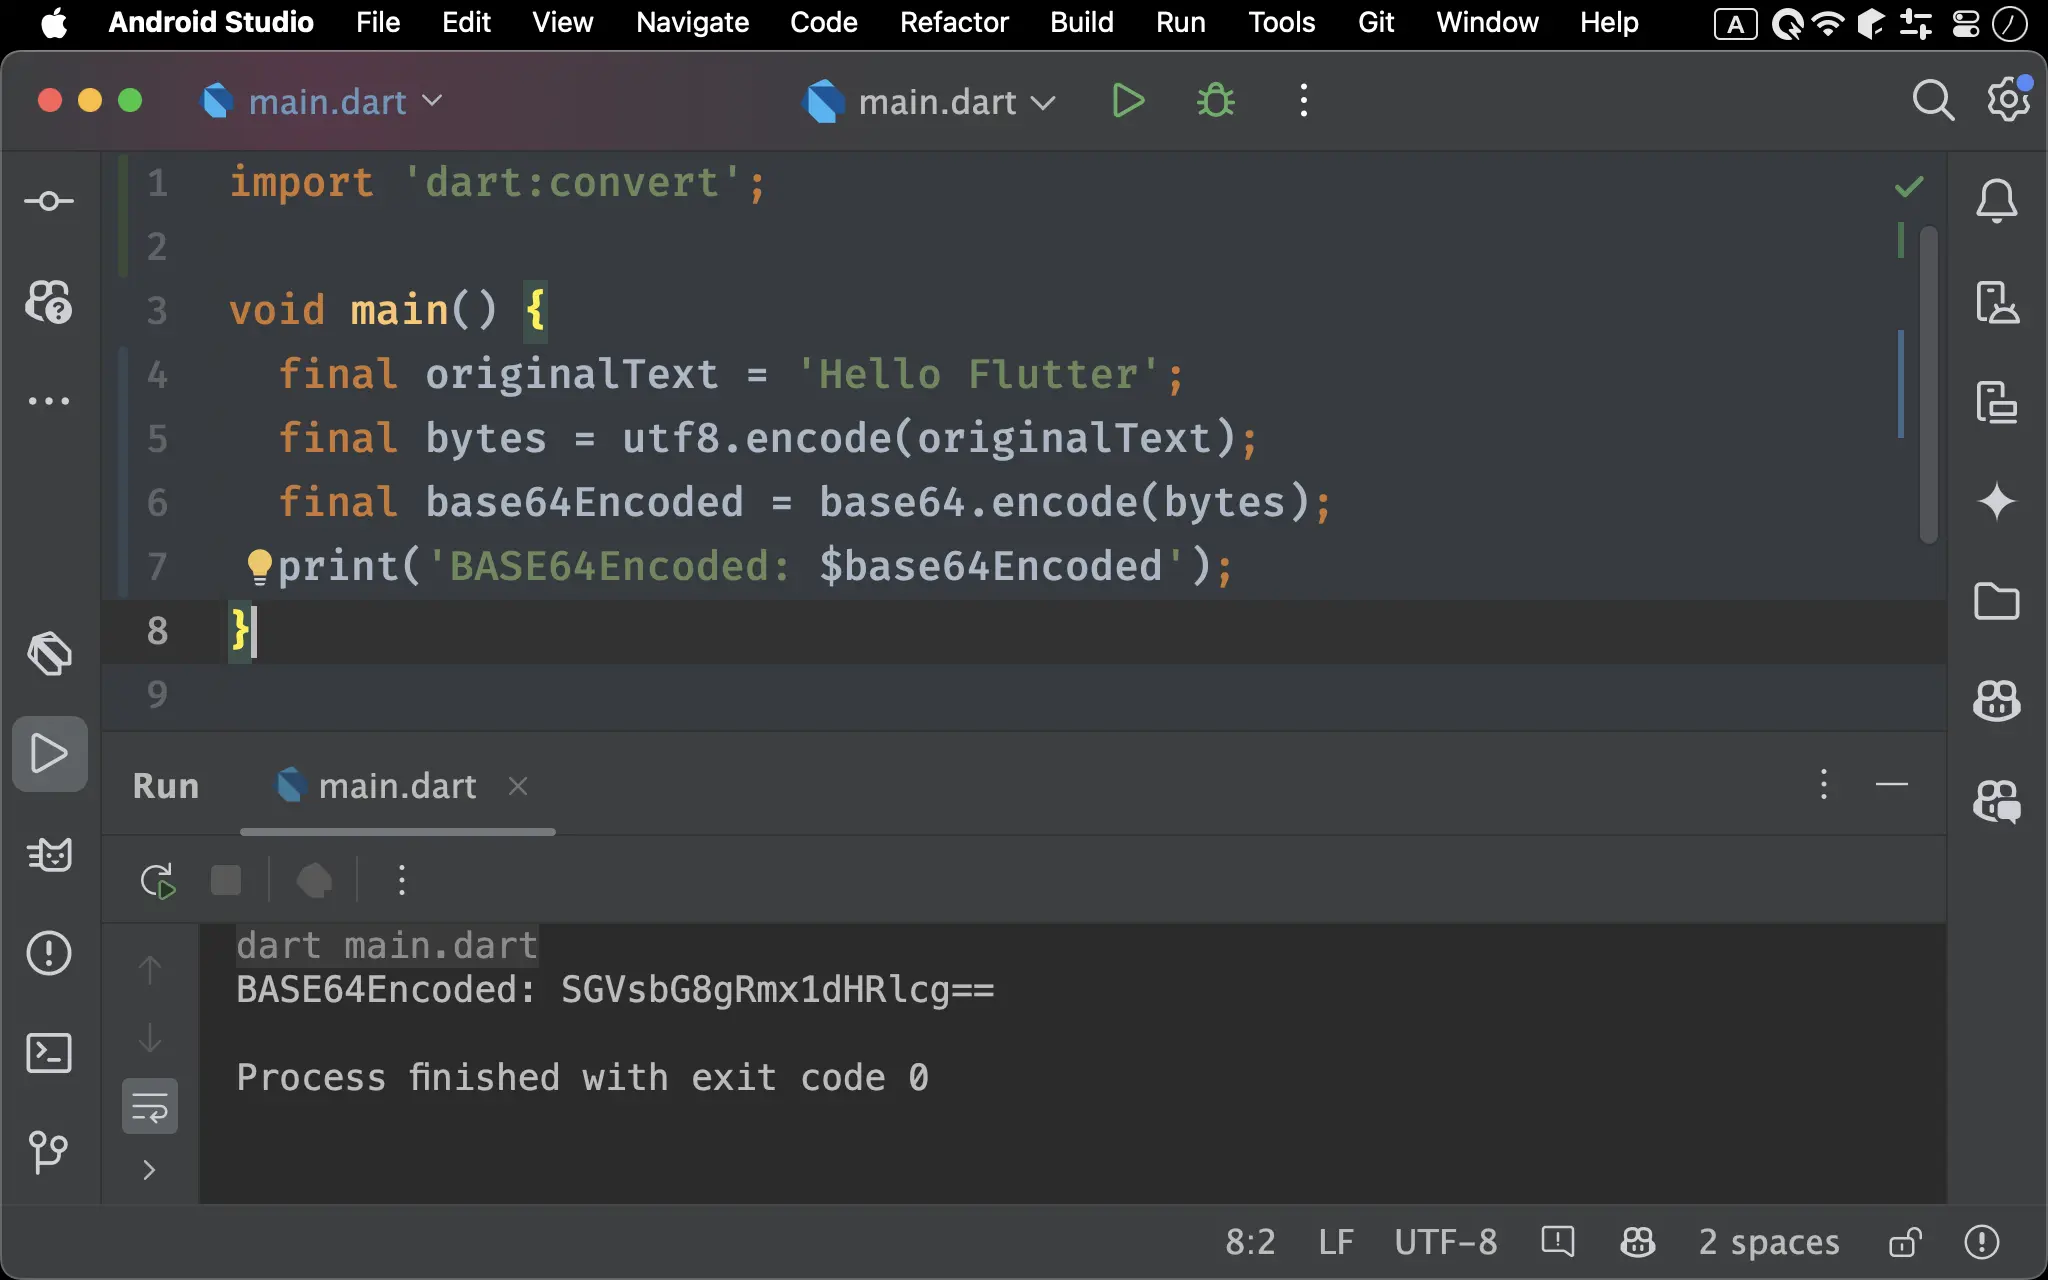The width and height of the screenshot is (2048, 1280).
Task: Open the Copilot help sidebar icon
Action: (49, 301)
